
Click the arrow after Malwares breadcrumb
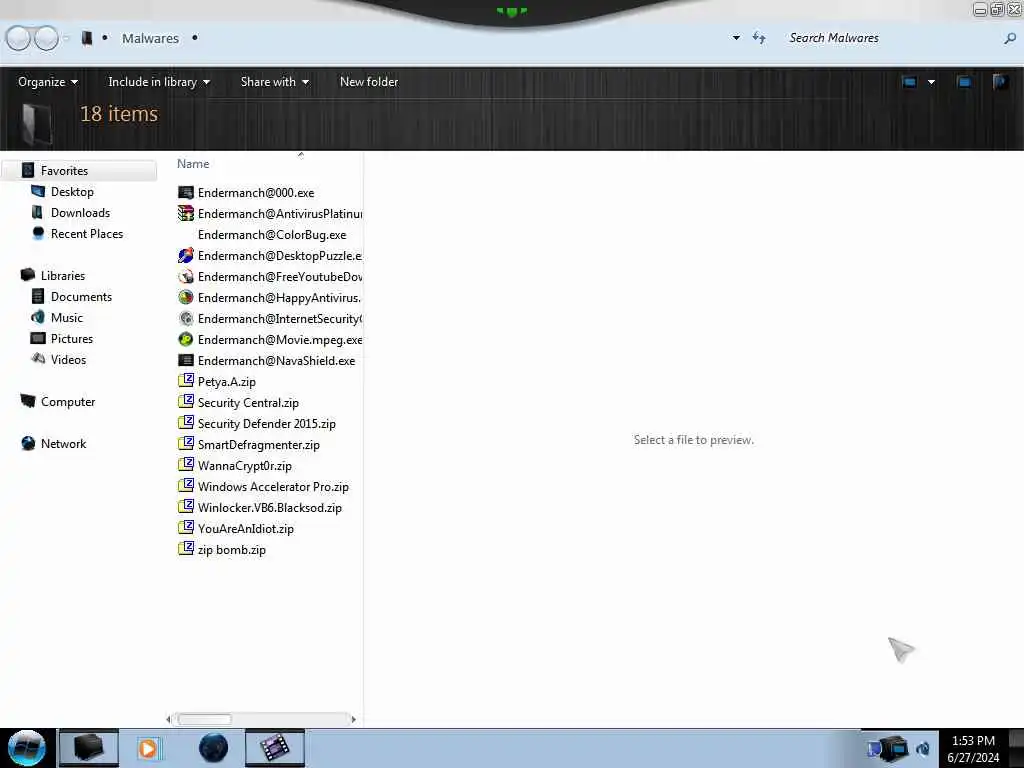pyautogui.click(x=195, y=38)
